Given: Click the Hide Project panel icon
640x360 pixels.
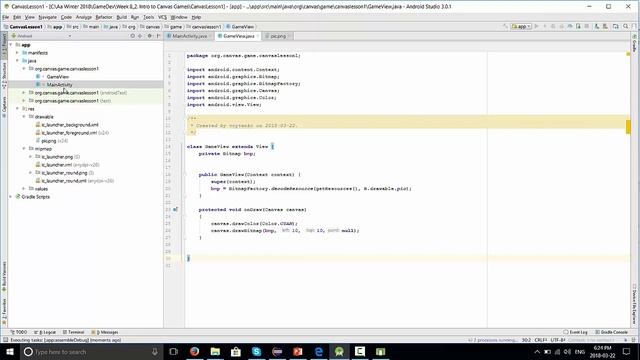Looking at the screenshot, I should tap(158, 36).
